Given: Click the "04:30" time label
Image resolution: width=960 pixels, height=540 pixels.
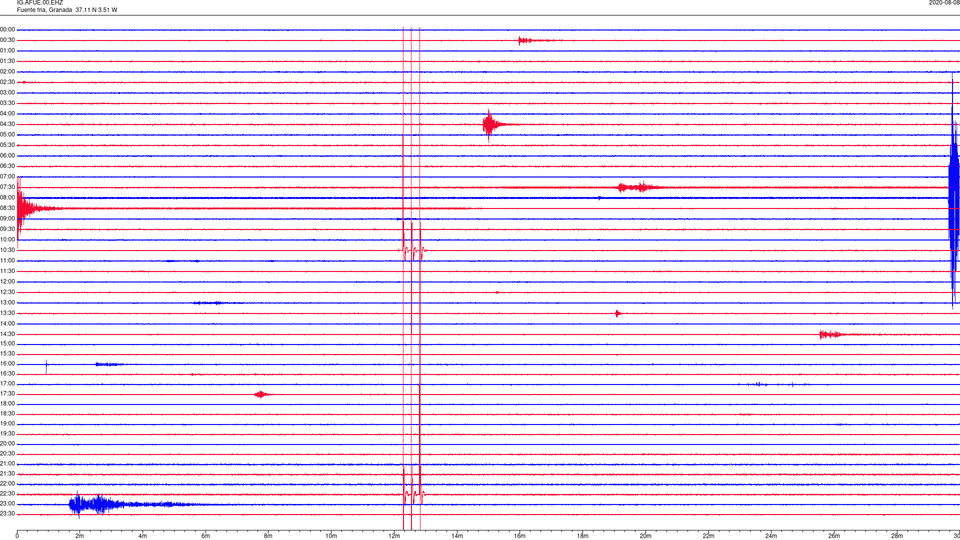Looking at the screenshot, I should (7, 124).
